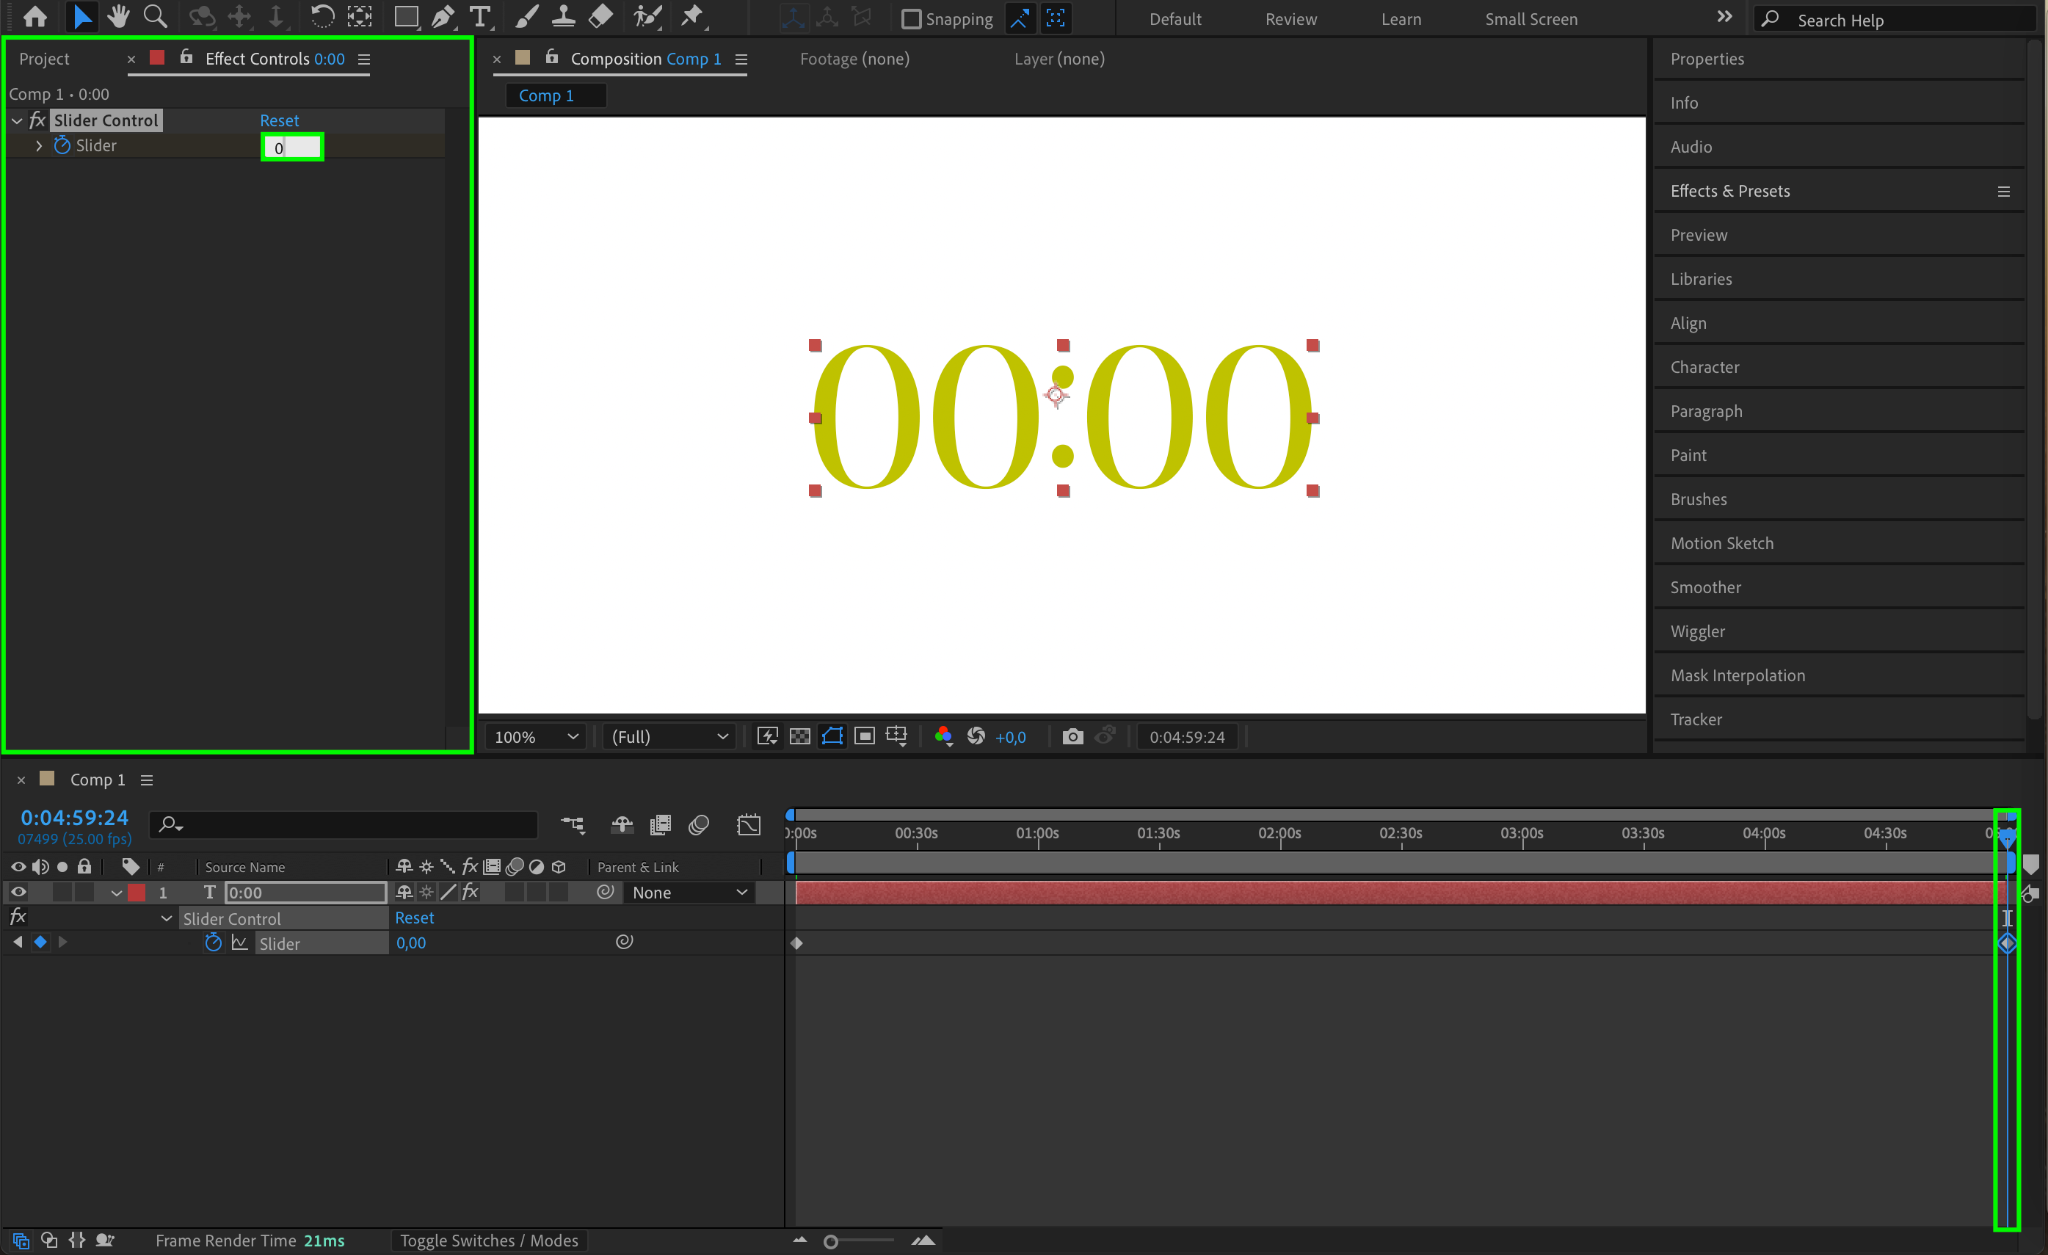This screenshot has height=1255, width=2048.
Task: Enable Motion Blur for timeline layers
Action: (x=699, y=825)
